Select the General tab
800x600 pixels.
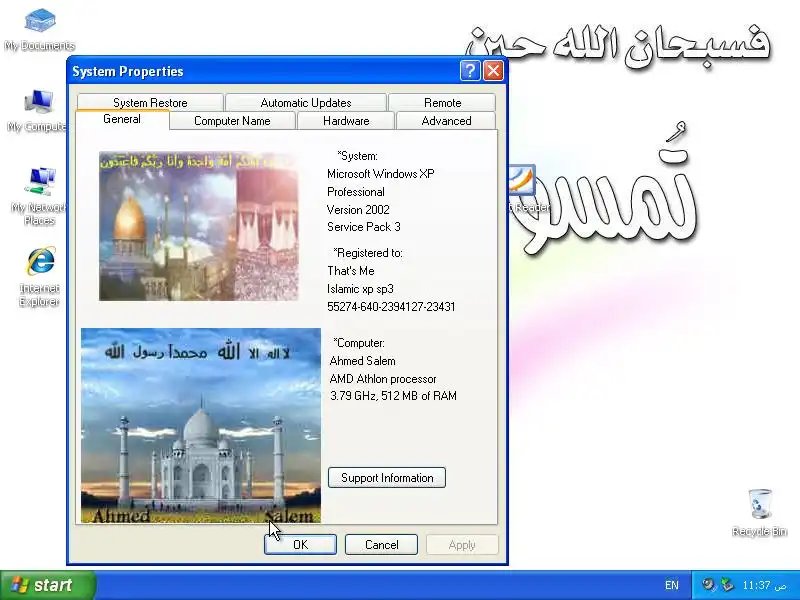coord(122,119)
